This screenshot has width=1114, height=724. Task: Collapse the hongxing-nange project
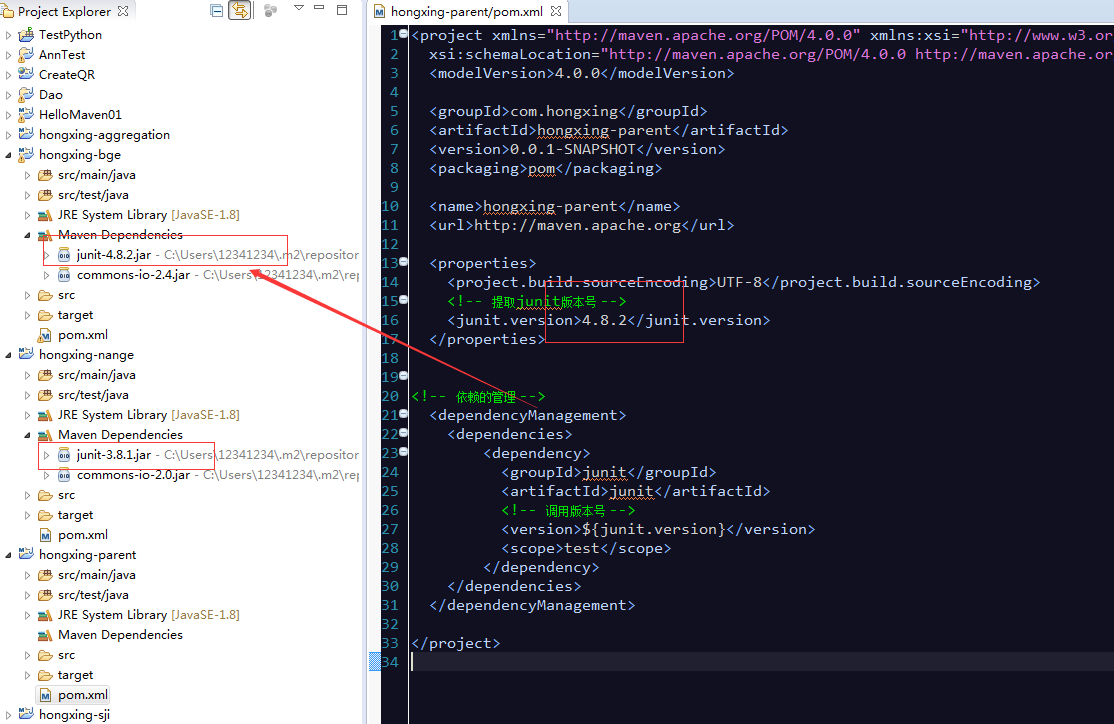pos(9,355)
